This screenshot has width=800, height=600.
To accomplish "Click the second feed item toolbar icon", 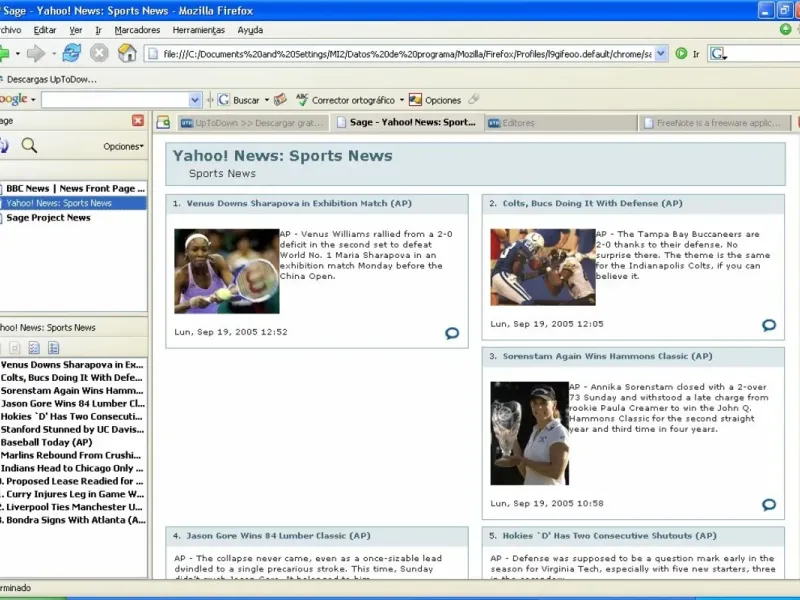I will tap(15, 348).
